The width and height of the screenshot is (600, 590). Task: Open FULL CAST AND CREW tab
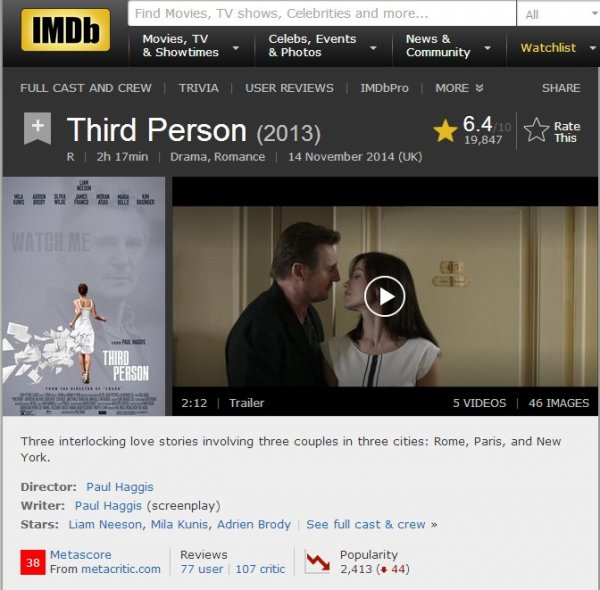(86, 88)
